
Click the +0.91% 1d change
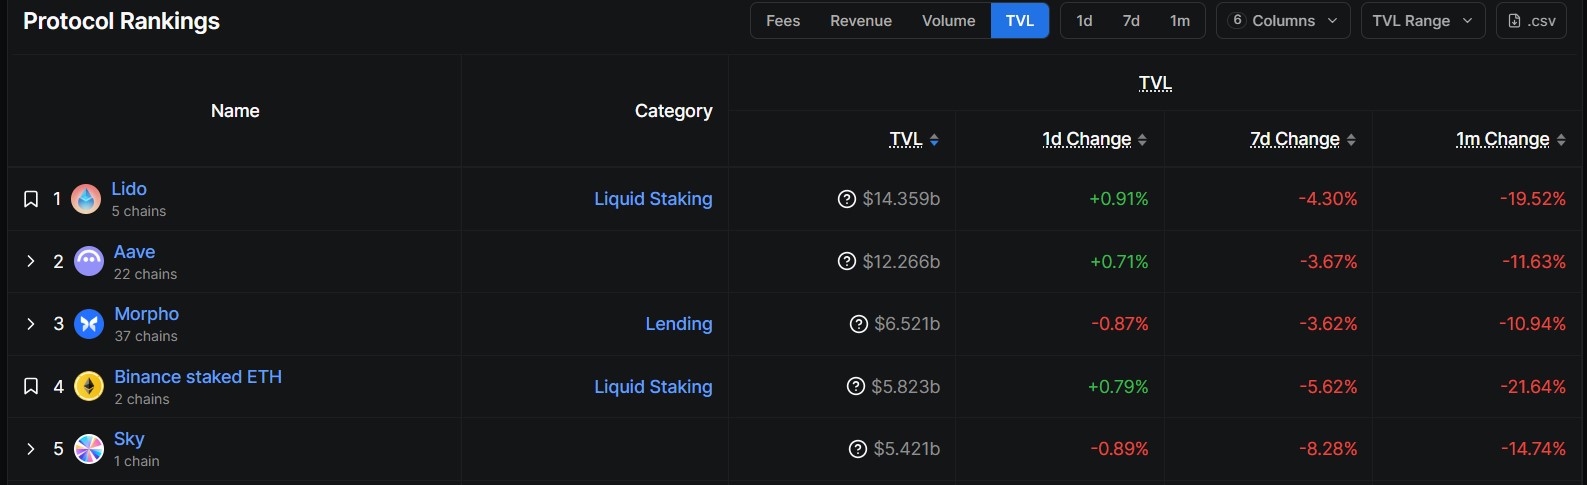pyautogui.click(x=1118, y=199)
